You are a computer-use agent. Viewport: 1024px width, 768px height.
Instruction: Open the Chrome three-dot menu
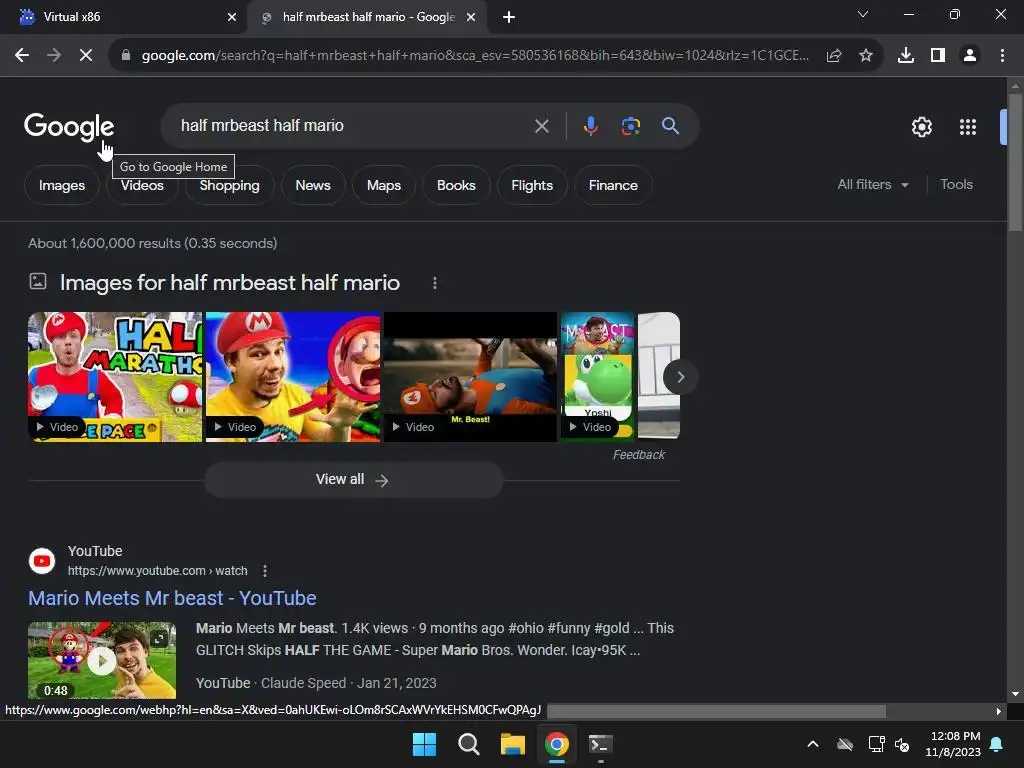(1002, 56)
